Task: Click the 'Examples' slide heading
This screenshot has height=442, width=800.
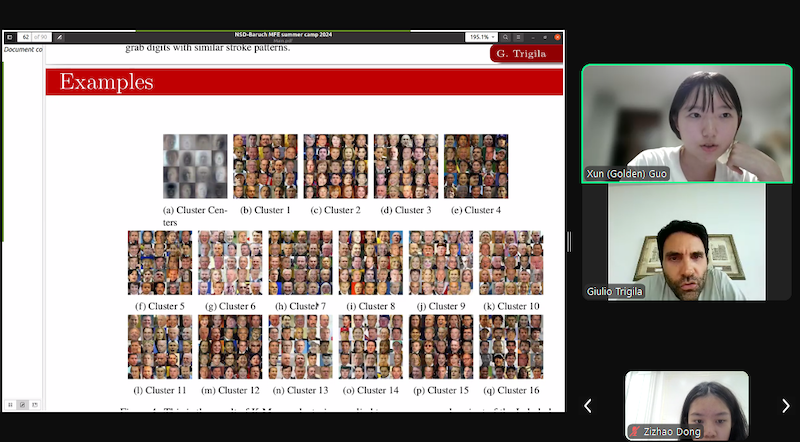Action: 106,82
